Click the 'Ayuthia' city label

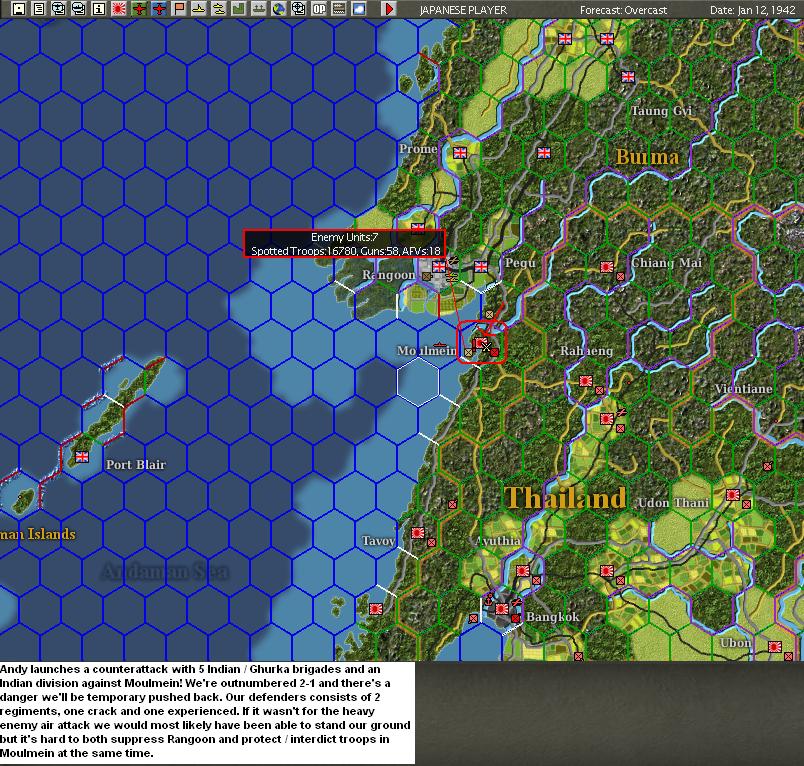tap(497, 541)
